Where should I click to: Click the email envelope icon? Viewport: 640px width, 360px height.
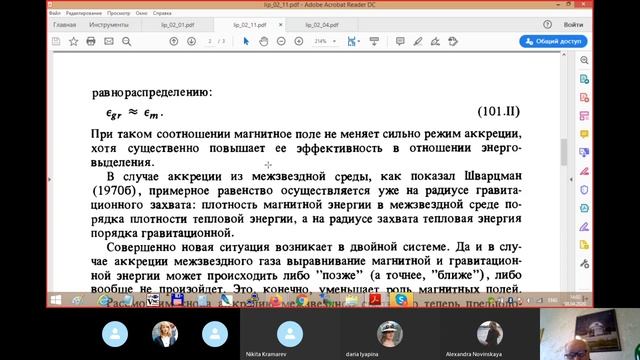109,41
